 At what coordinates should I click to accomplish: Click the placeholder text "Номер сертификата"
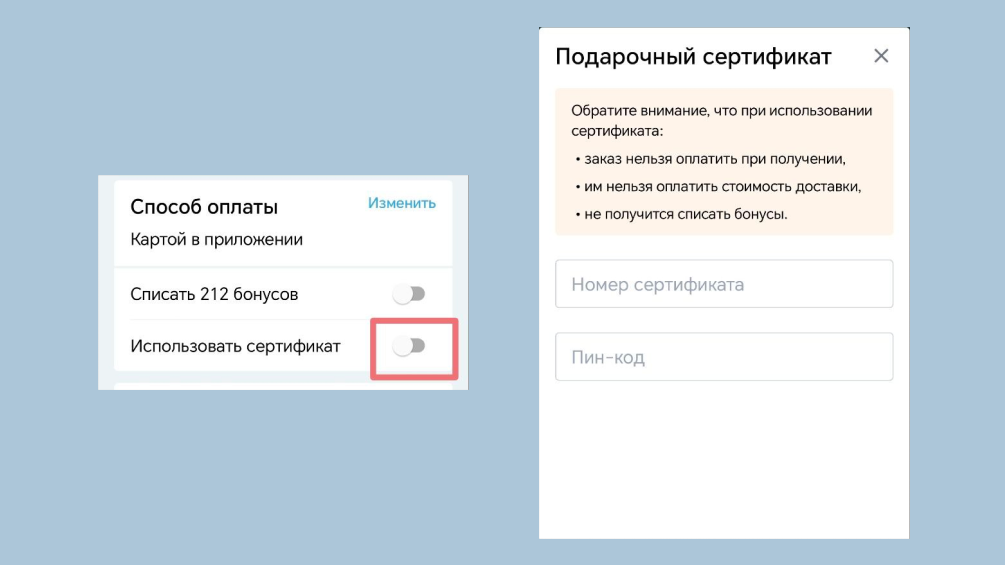point(657,285)
